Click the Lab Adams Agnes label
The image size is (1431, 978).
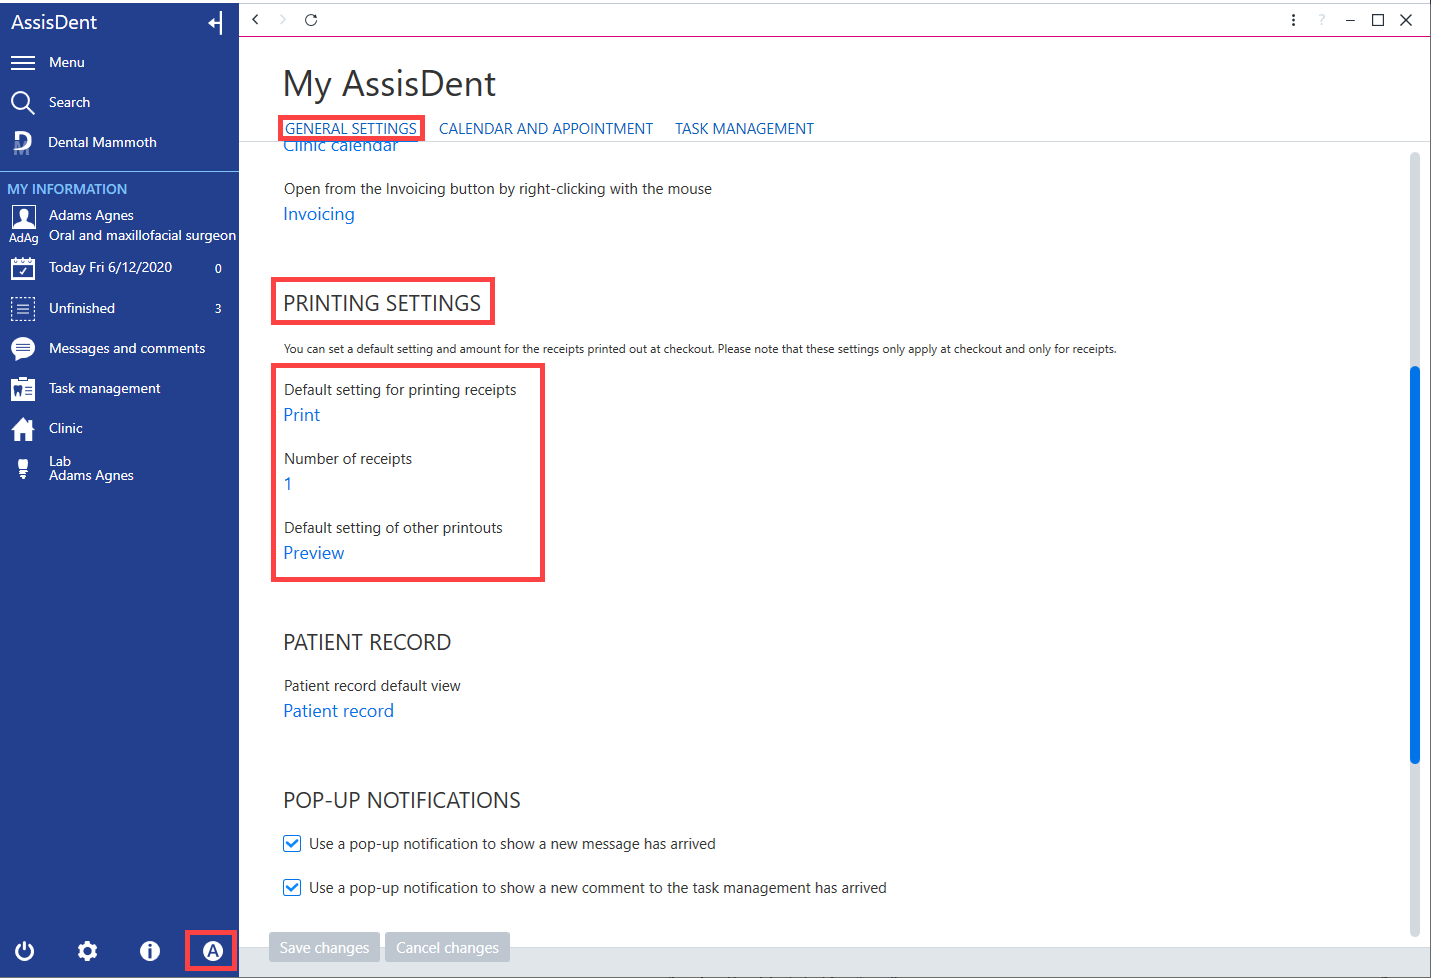[x=91, y=469]
